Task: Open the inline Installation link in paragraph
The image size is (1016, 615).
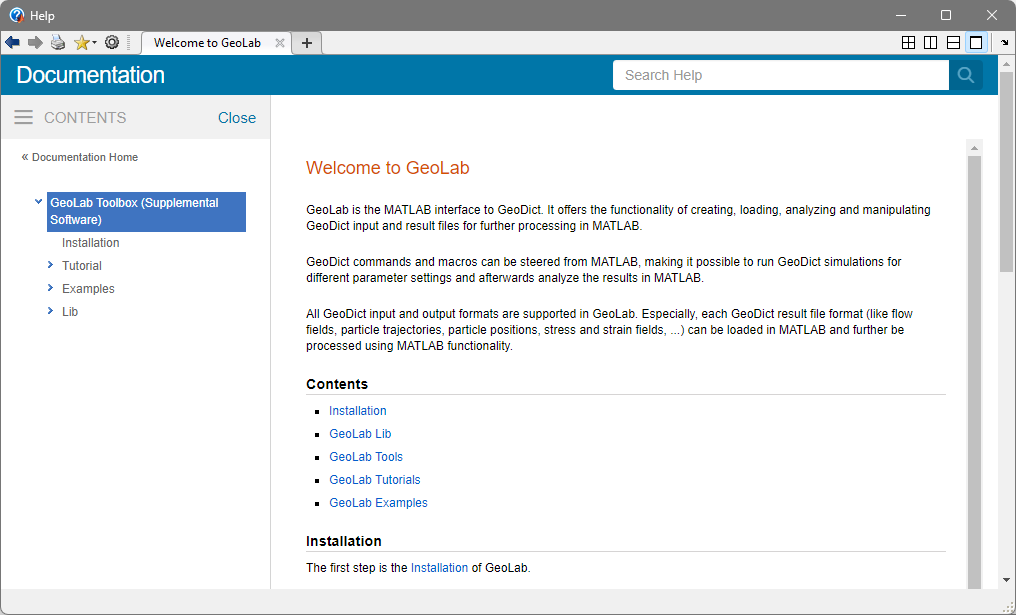Action: click(439, 568)
